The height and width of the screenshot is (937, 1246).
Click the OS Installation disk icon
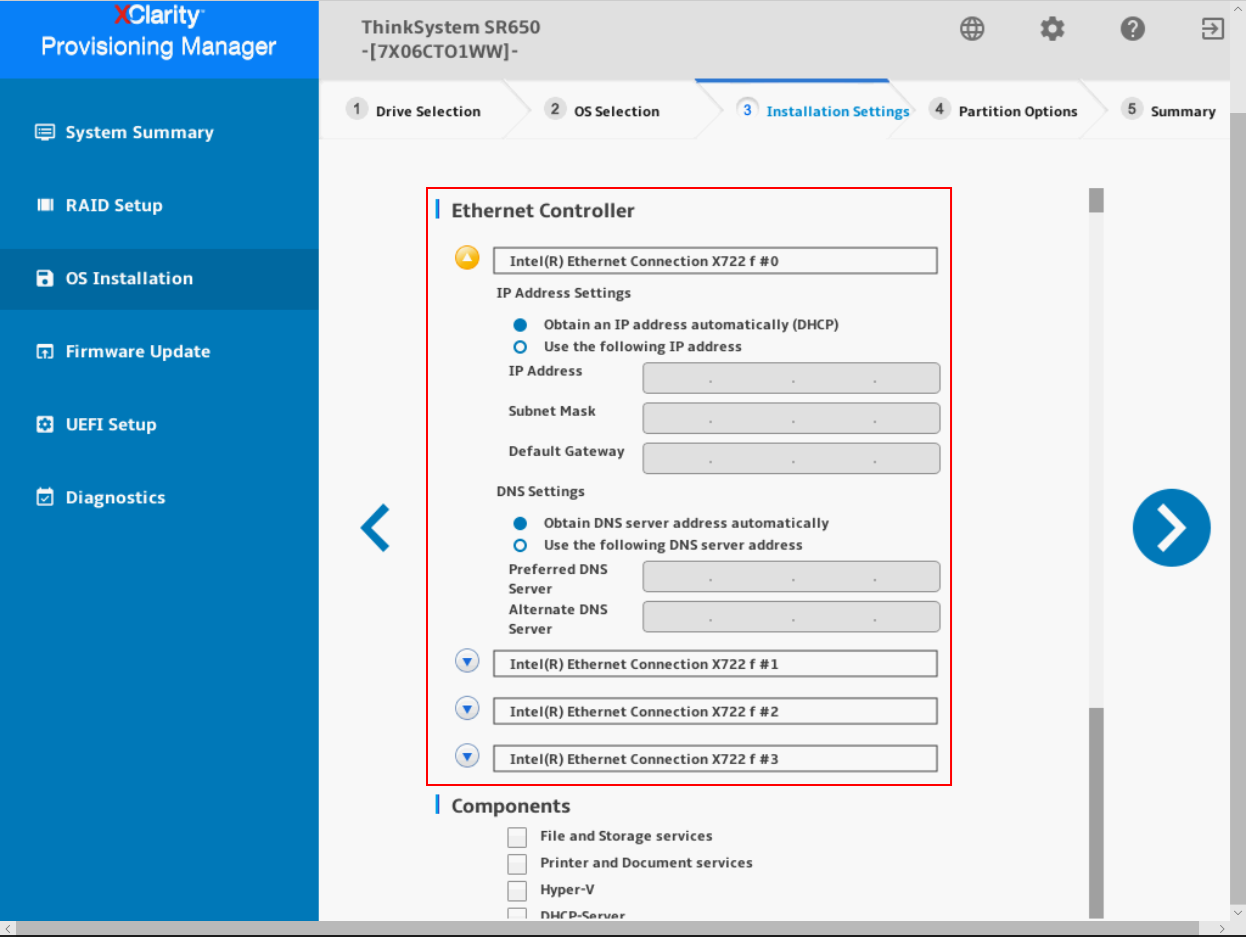[44, 278]
